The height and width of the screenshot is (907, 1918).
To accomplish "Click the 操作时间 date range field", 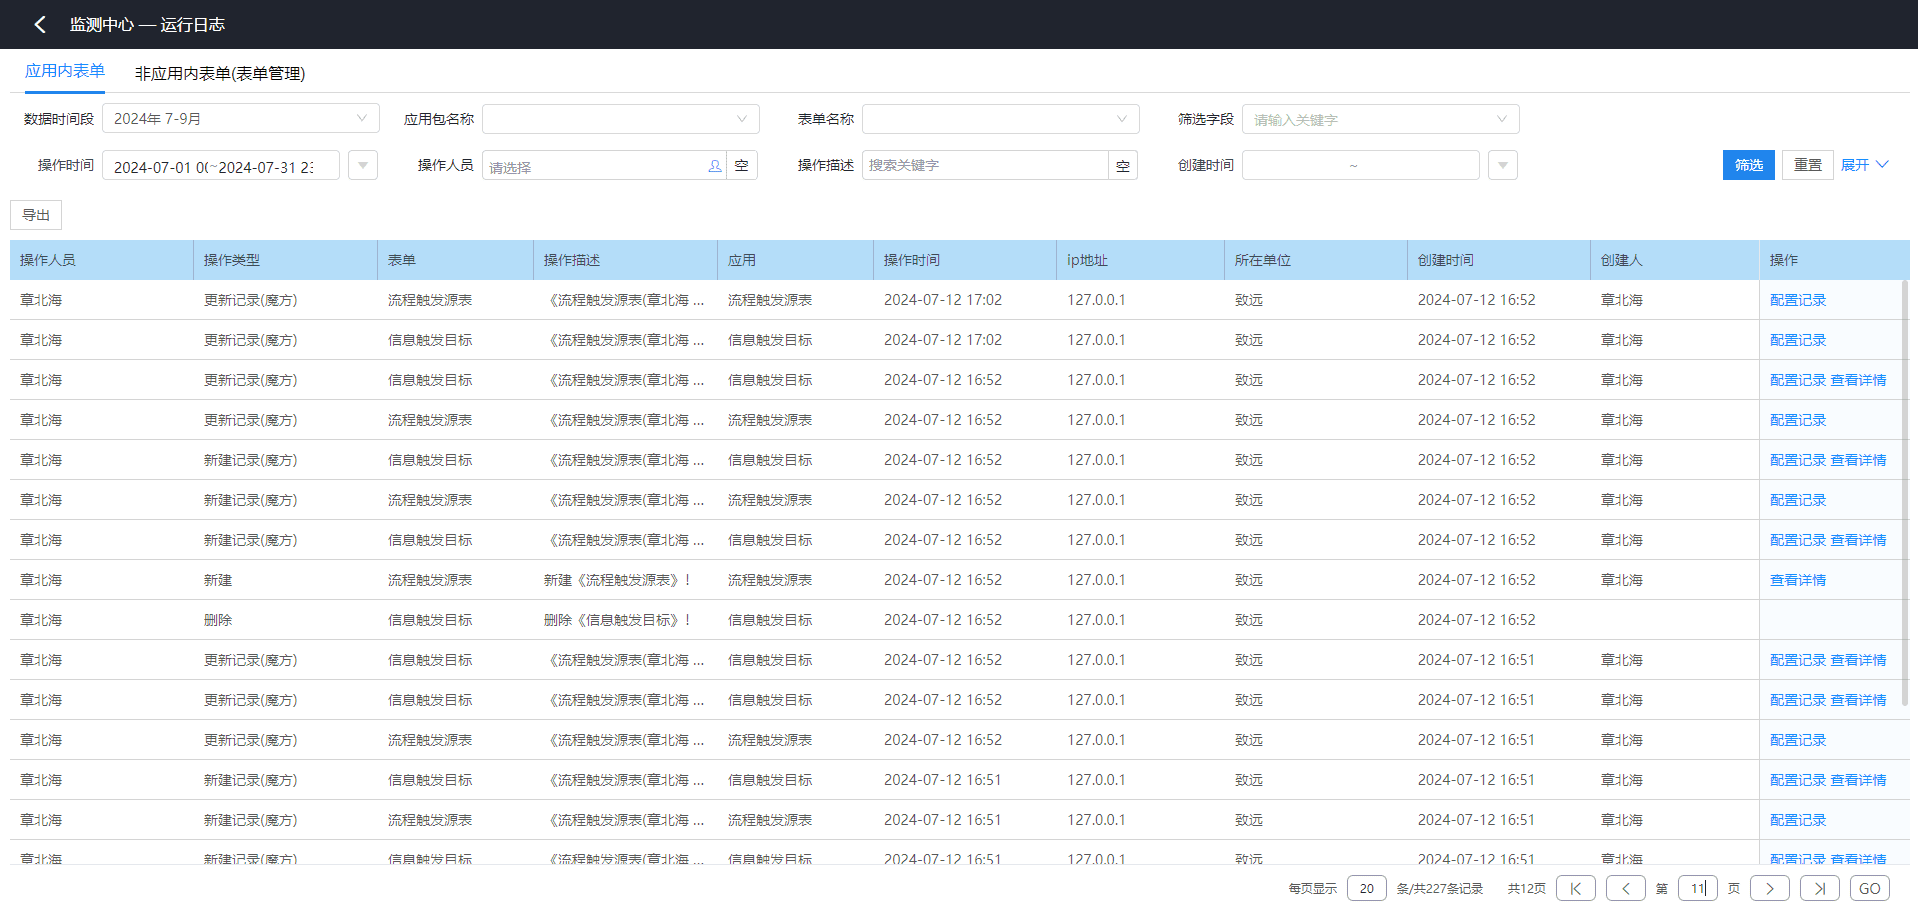I will (221, 165).
